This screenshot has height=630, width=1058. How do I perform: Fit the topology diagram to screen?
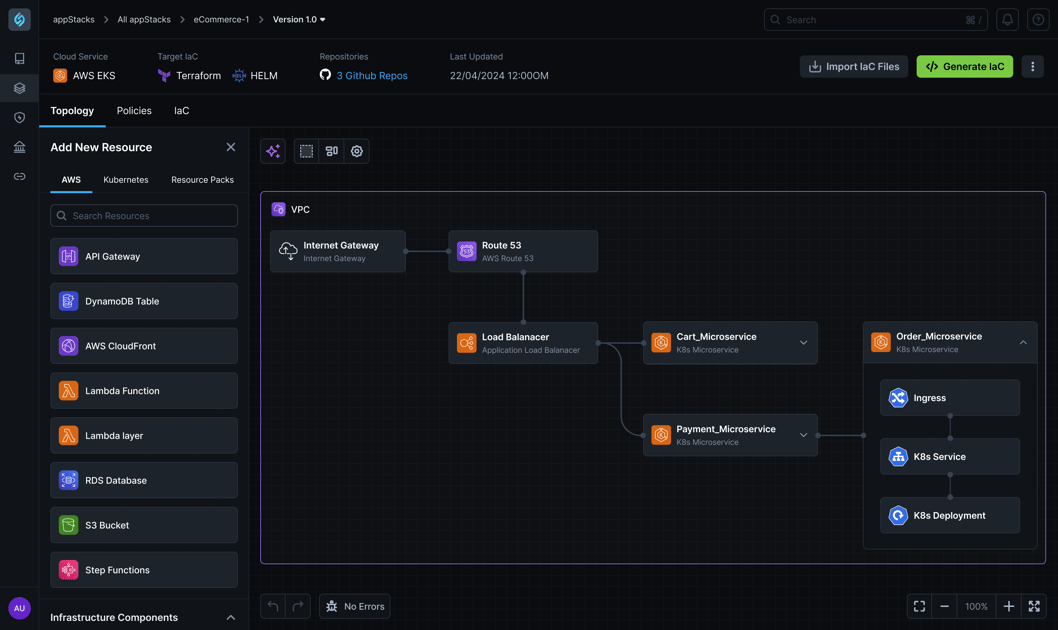919,606
